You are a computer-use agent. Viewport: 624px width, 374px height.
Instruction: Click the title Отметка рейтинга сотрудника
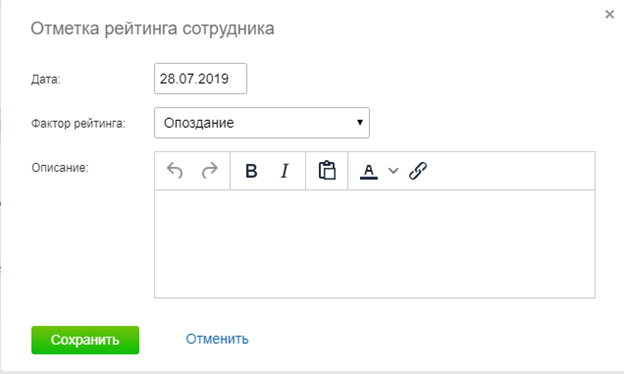click(152, 29)
